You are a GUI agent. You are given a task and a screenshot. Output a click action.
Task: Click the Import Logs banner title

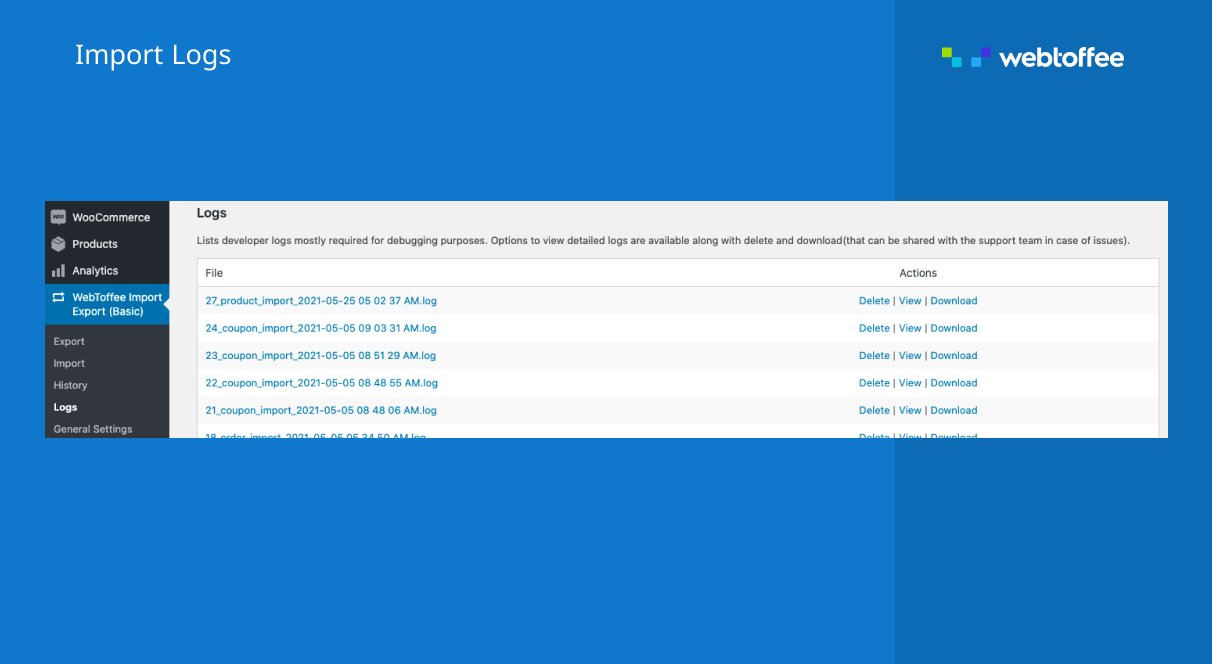tap(153, 55)
